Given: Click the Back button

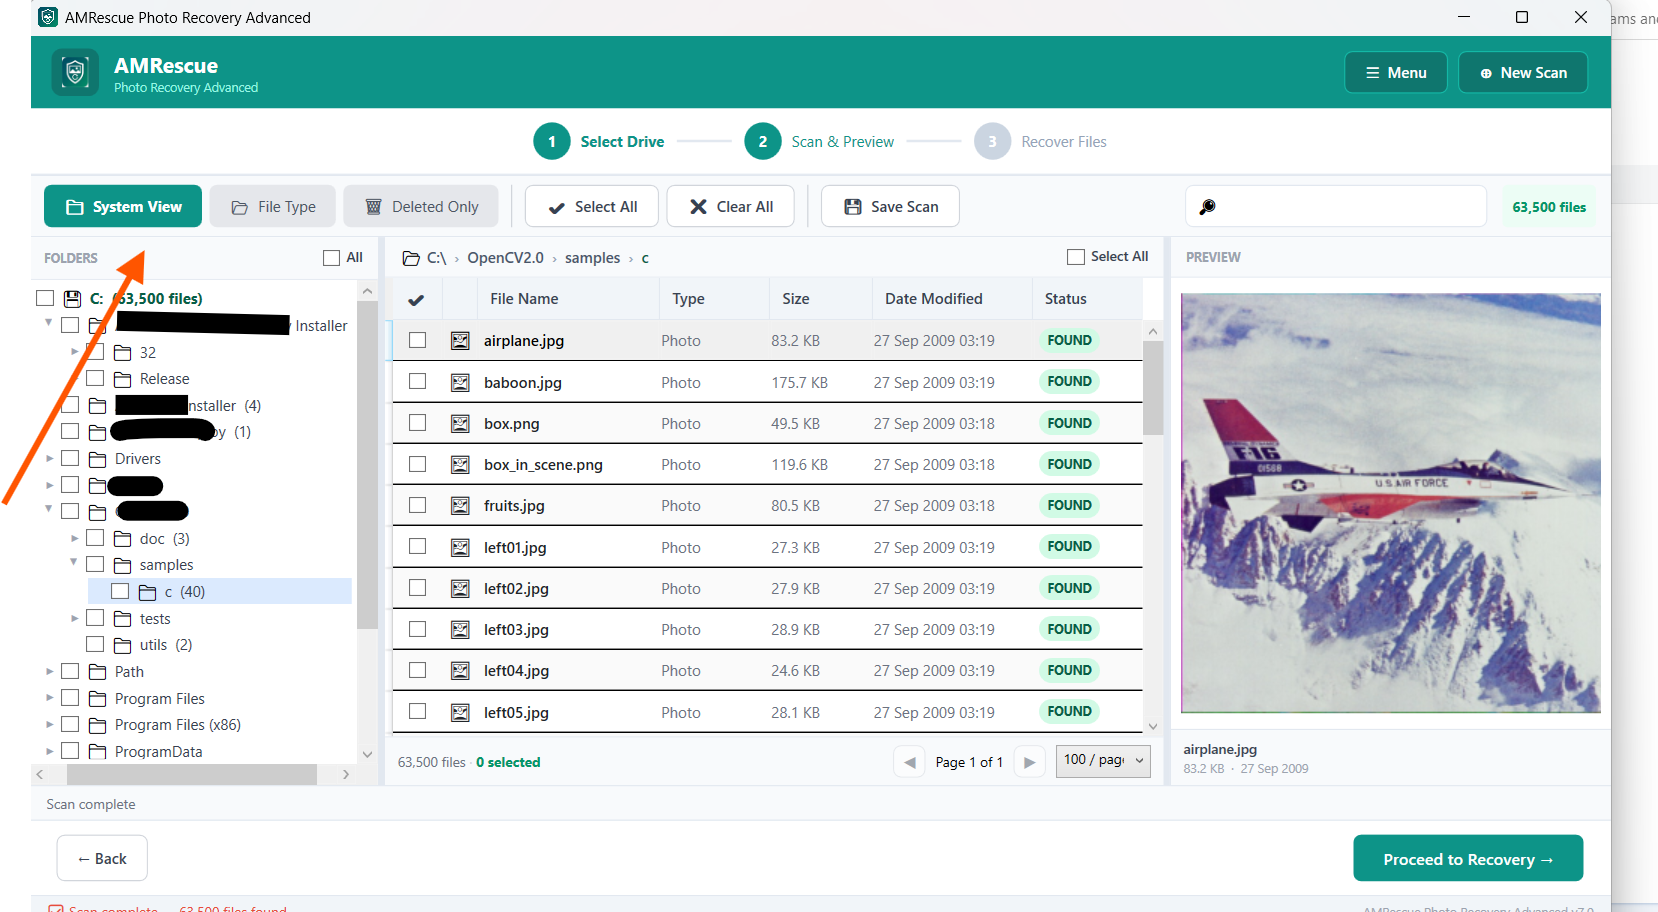Looking at the screenshot, I should (102, 858).
